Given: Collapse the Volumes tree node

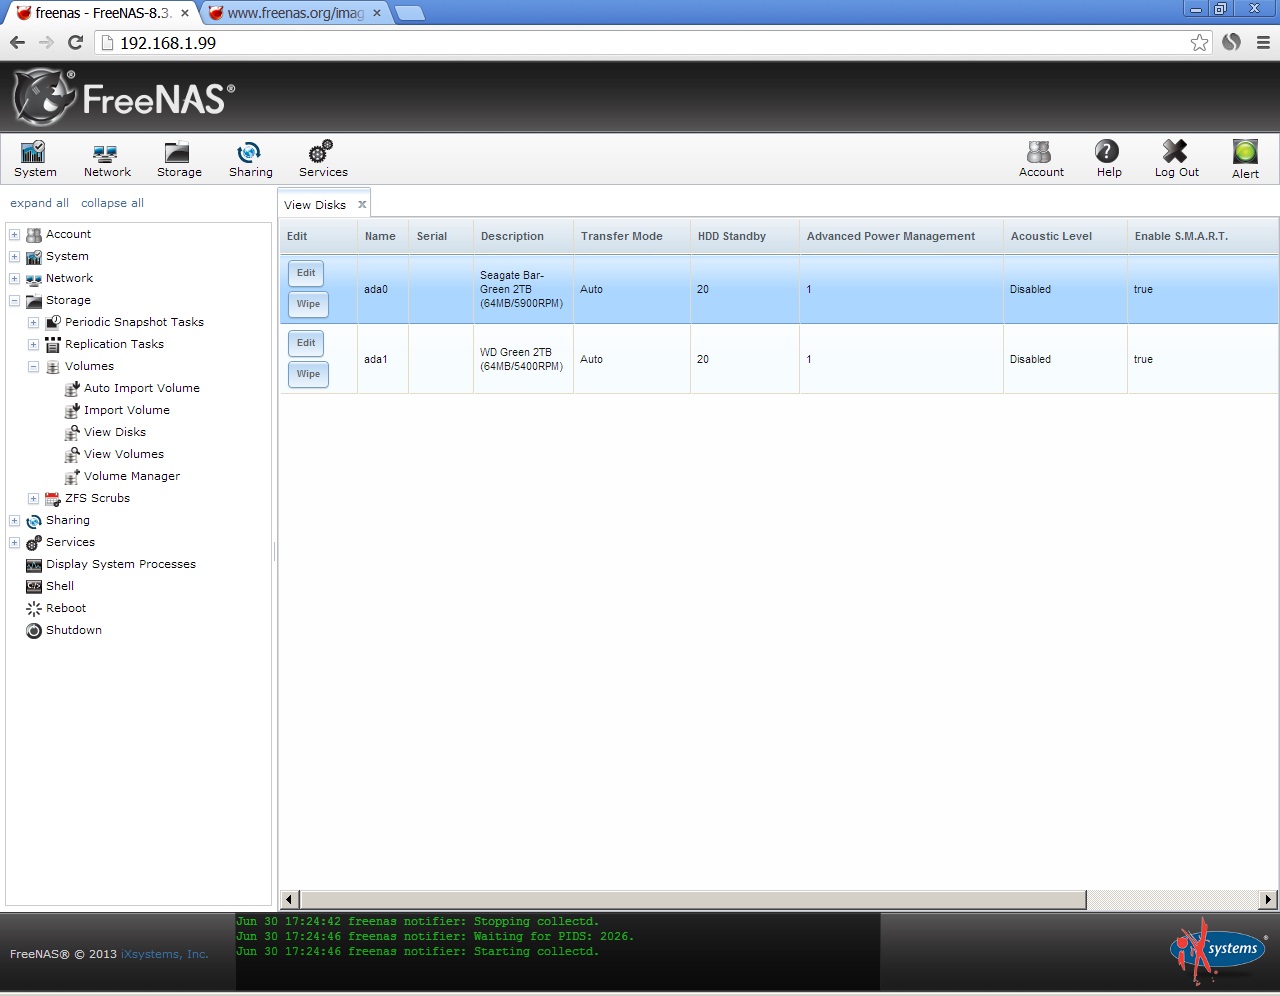Looking at the screenshot, I should pyautogui.click(x=31, y=366).
